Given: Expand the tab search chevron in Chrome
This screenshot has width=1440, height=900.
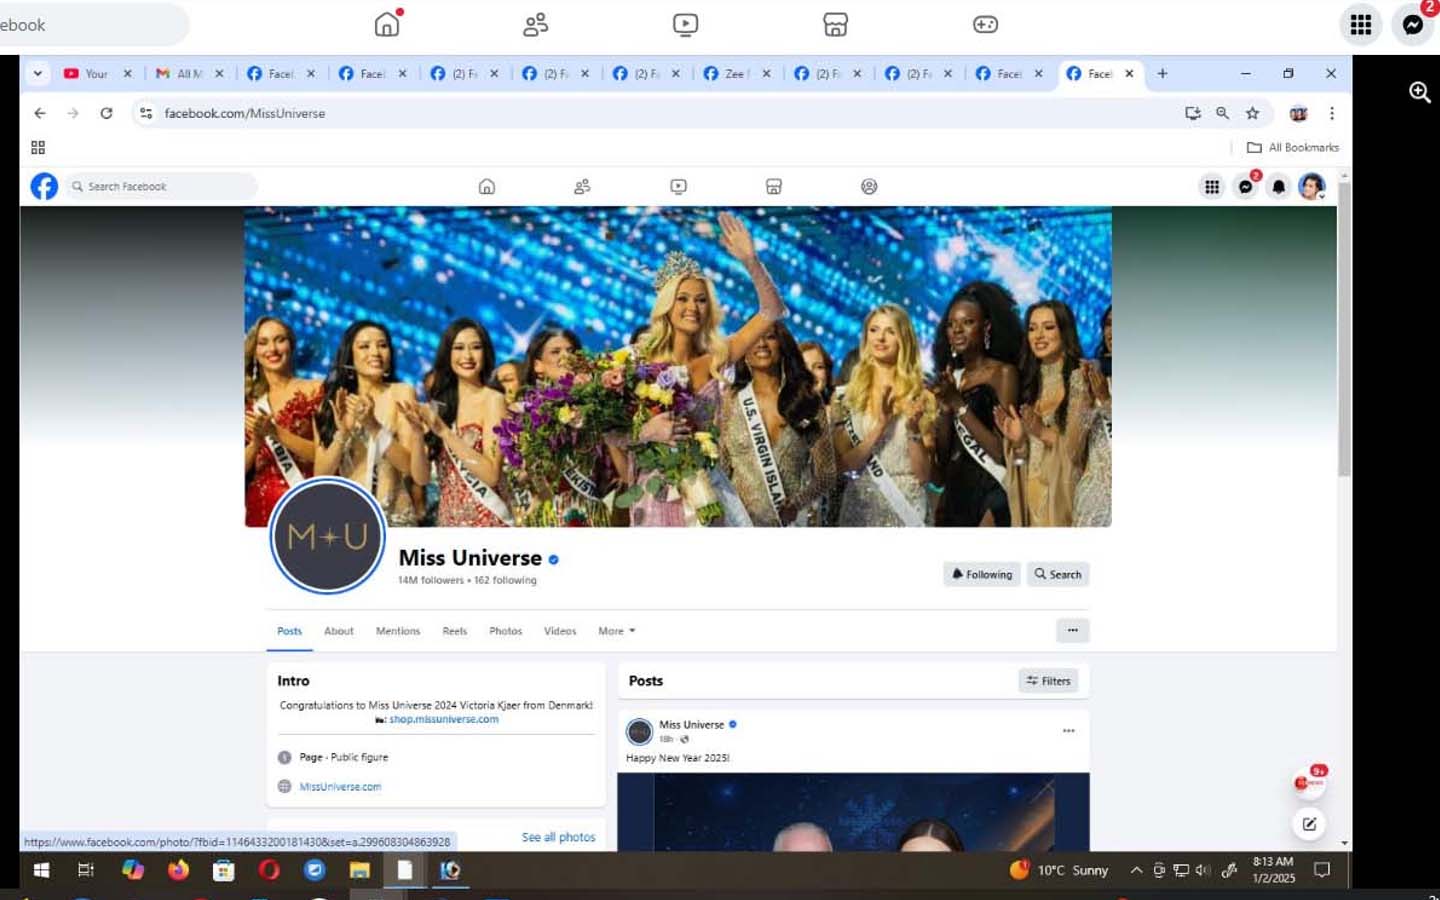Looking at the screenshot, I should coord(37,73).
